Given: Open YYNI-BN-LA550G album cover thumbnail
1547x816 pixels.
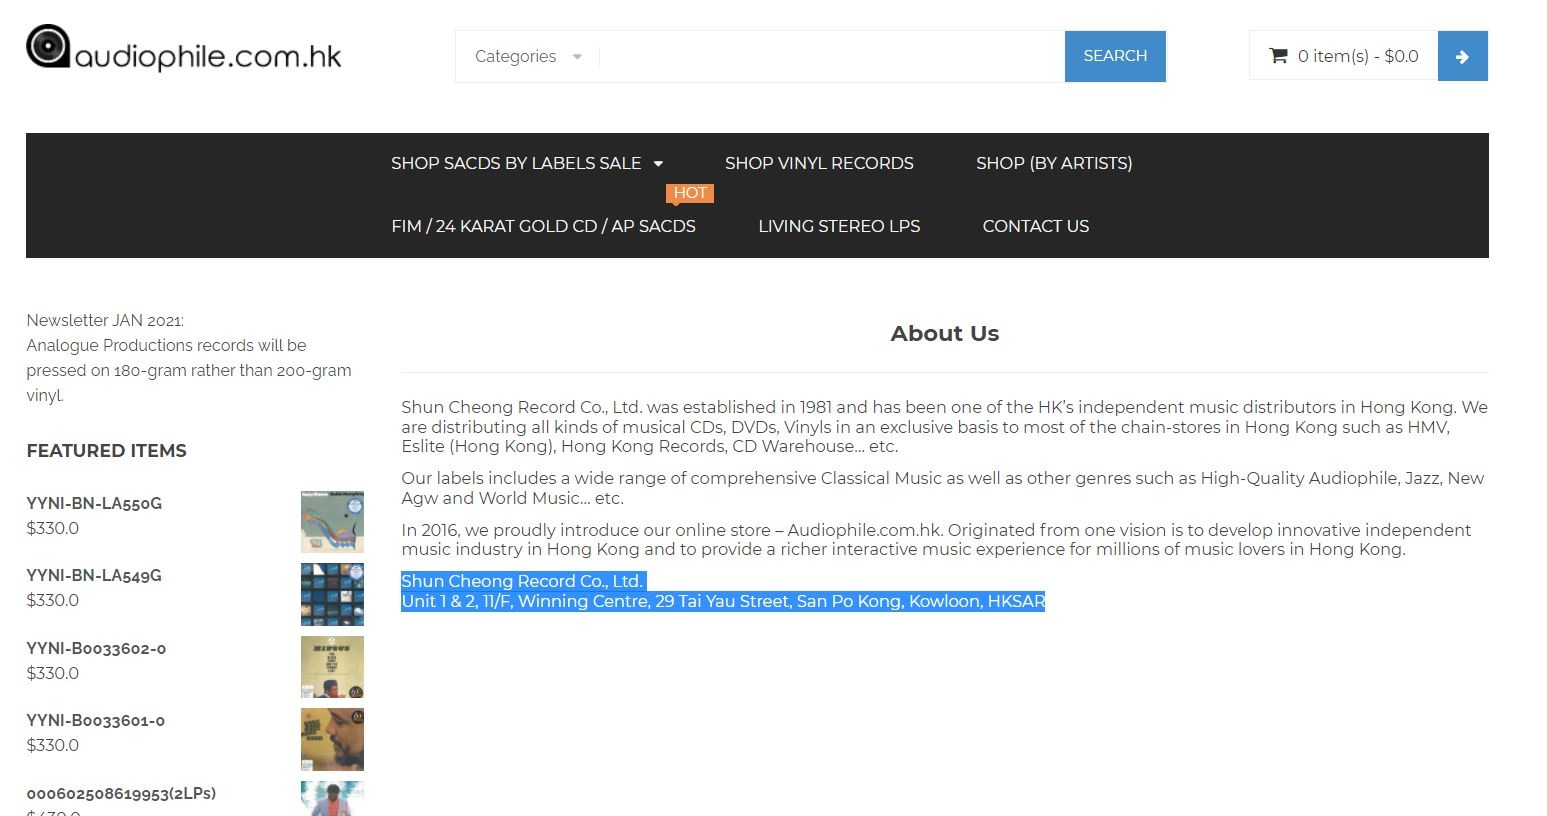Looking at the screenshot, I should [x=332, y=521].
